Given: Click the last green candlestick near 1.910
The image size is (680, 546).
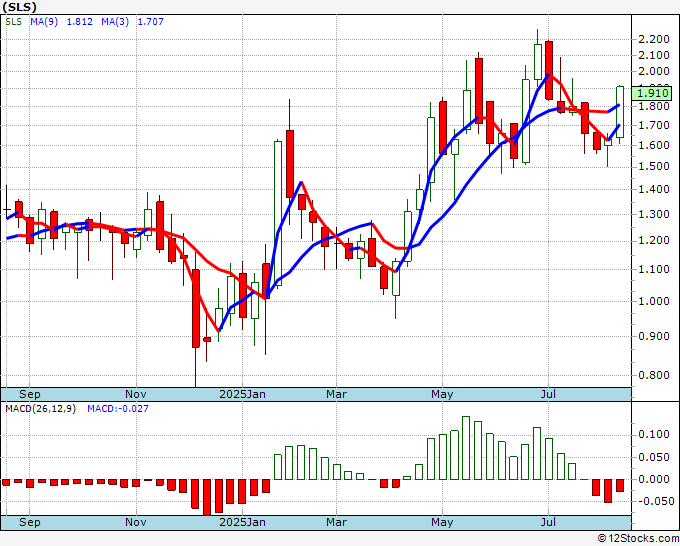Looking at the screenshot, I should pyautogui.click(x=620, y=112).
